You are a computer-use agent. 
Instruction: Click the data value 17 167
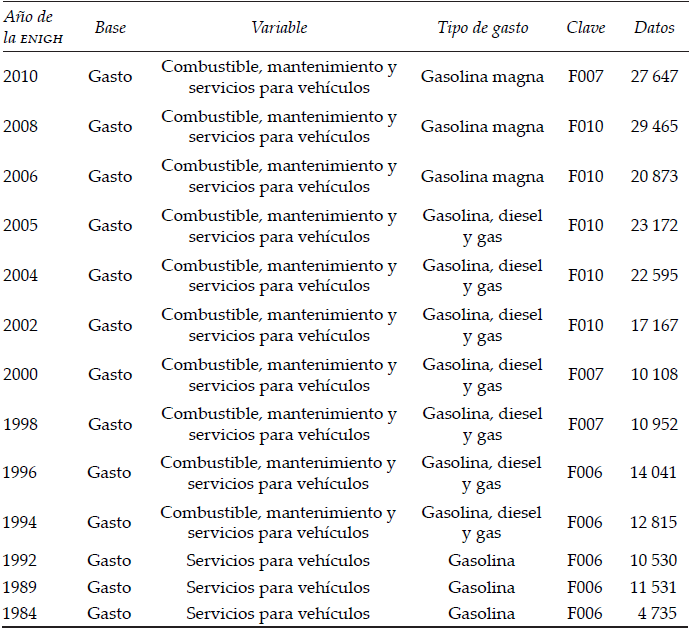pos(654,325)
